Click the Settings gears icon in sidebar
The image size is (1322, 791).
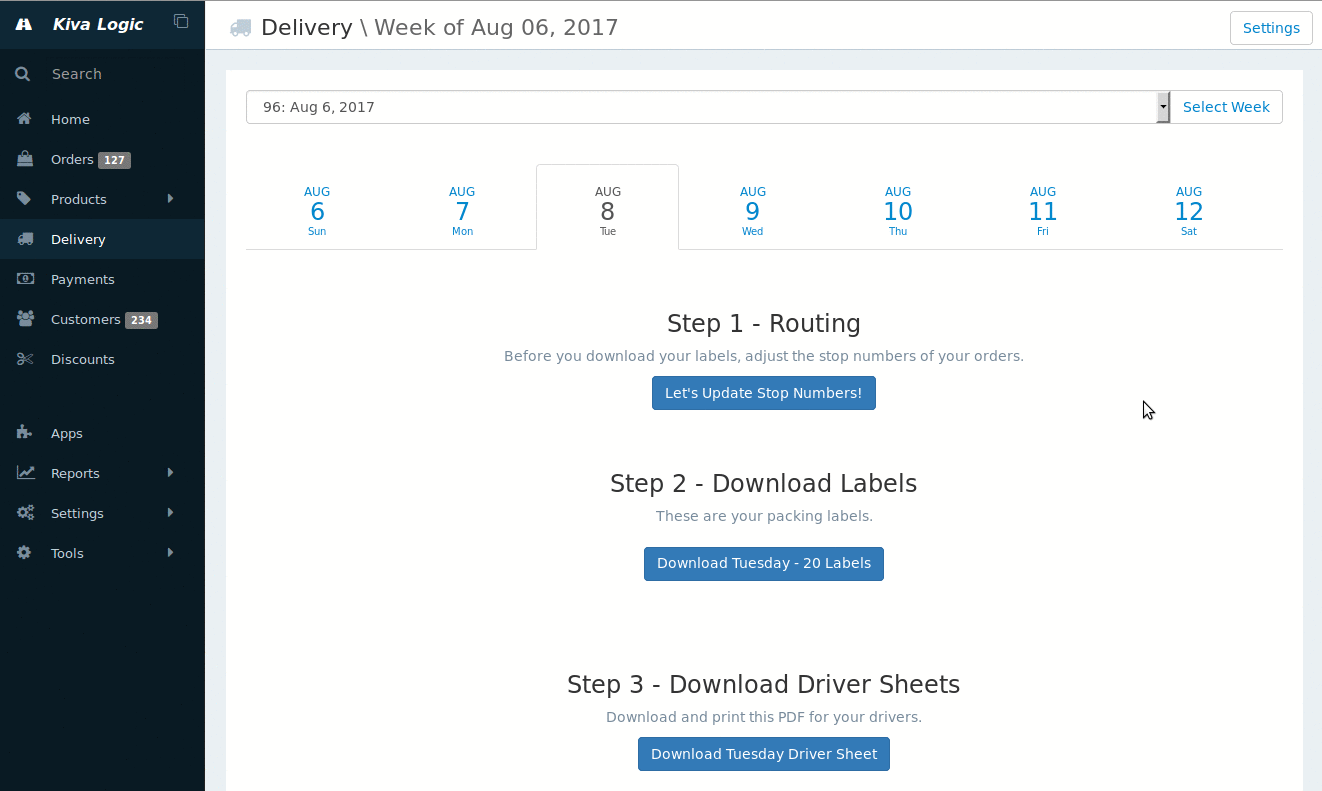click(26, 513)
